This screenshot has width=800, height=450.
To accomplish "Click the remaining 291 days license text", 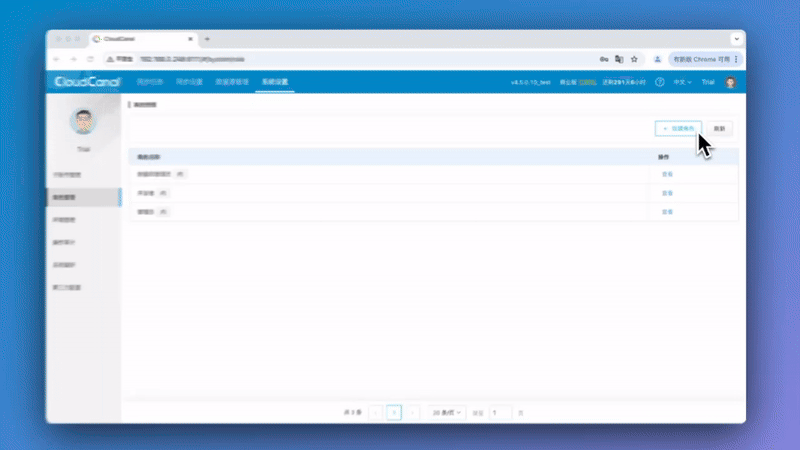I will coord(624,82).
